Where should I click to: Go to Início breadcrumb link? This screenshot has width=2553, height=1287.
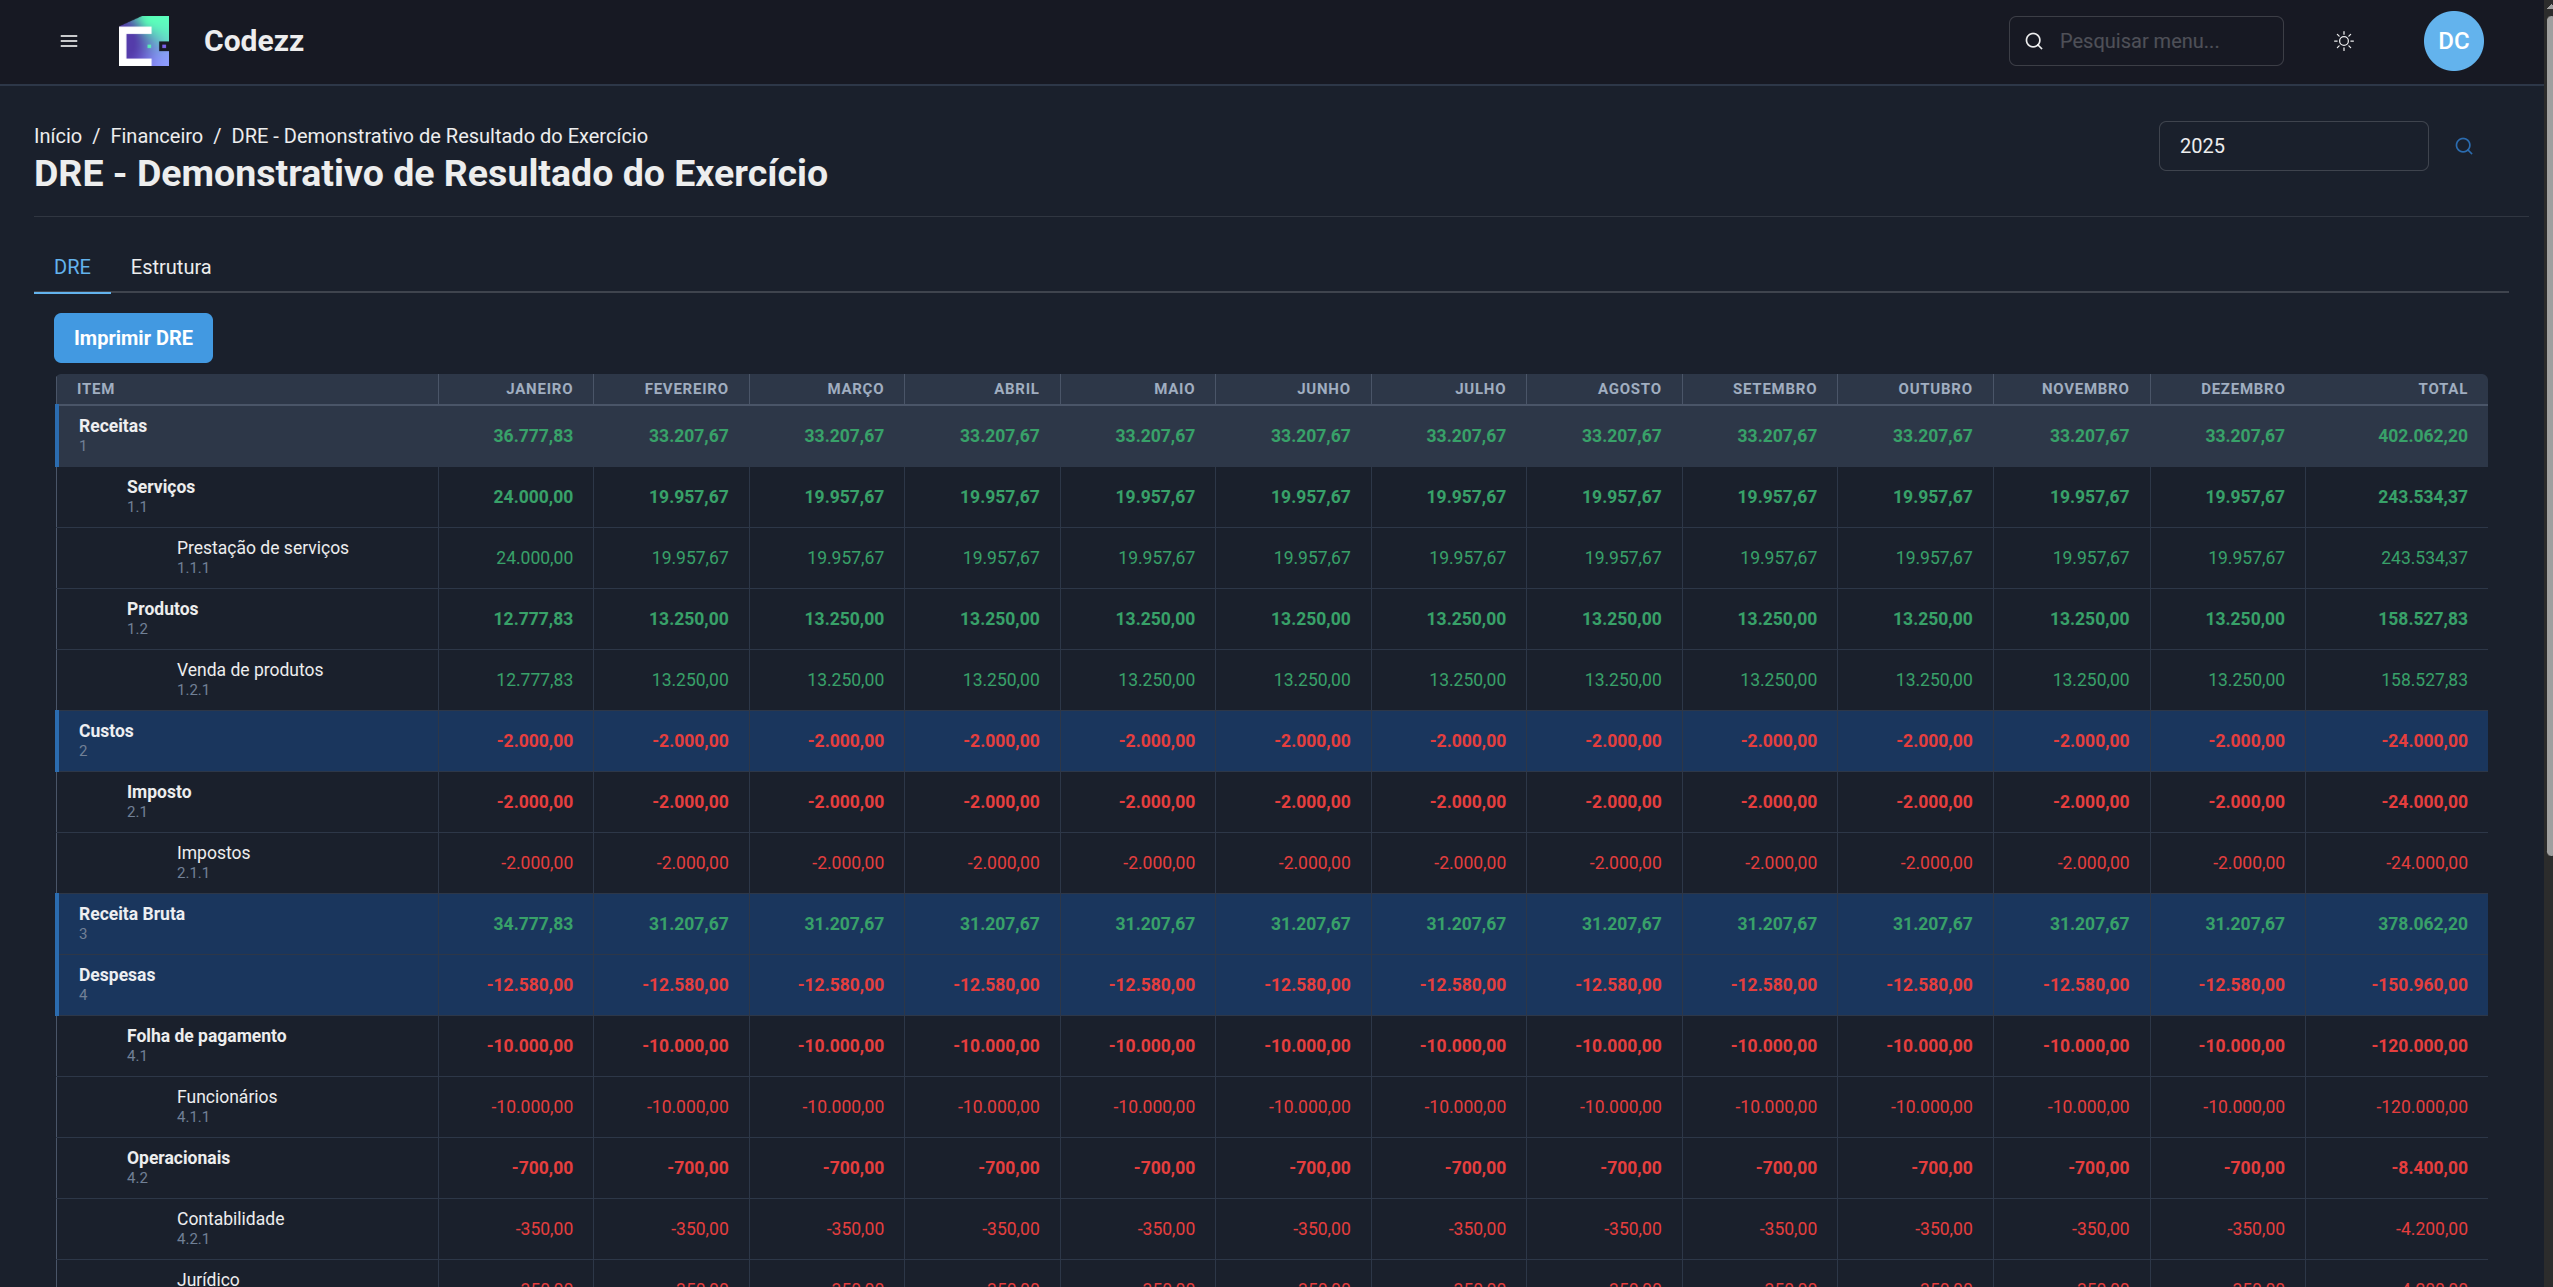click(58, 136)
